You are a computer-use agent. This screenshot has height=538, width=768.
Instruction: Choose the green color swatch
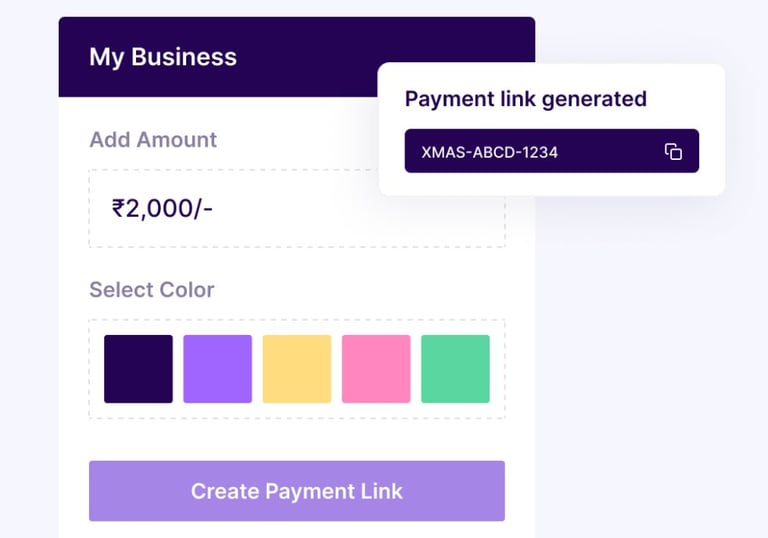point(455,369)
